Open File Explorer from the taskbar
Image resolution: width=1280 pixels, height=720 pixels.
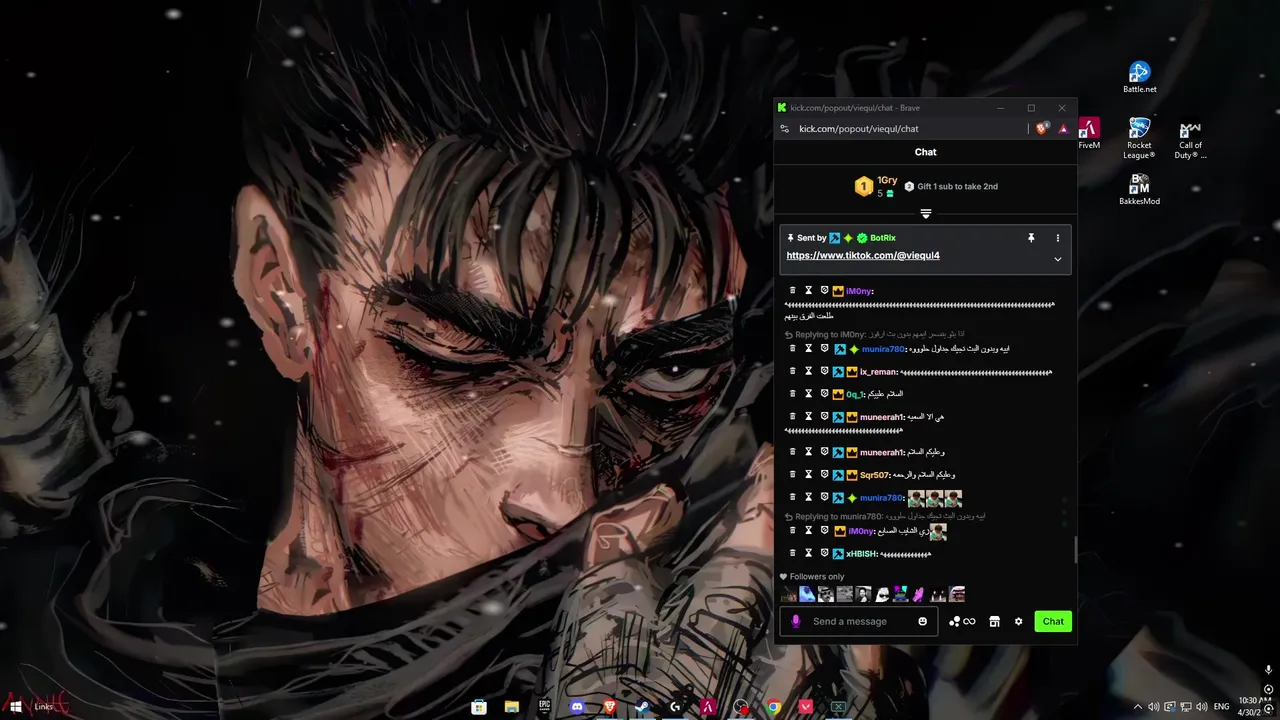pos(512,707)
